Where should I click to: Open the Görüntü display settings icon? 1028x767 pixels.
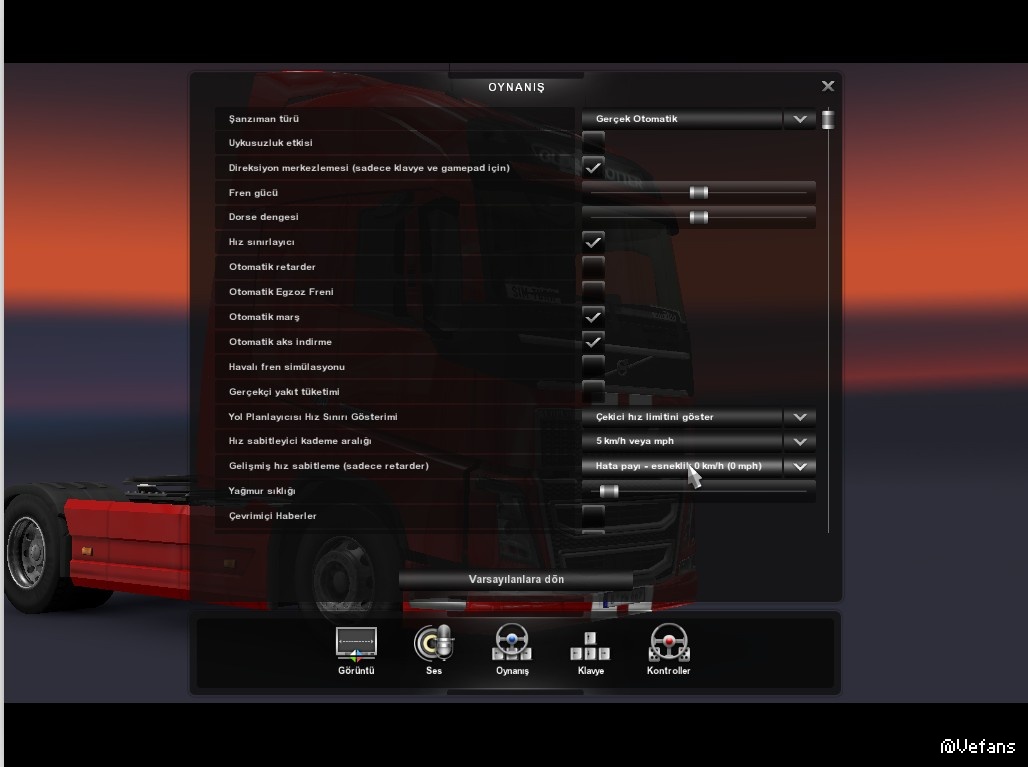356,650
